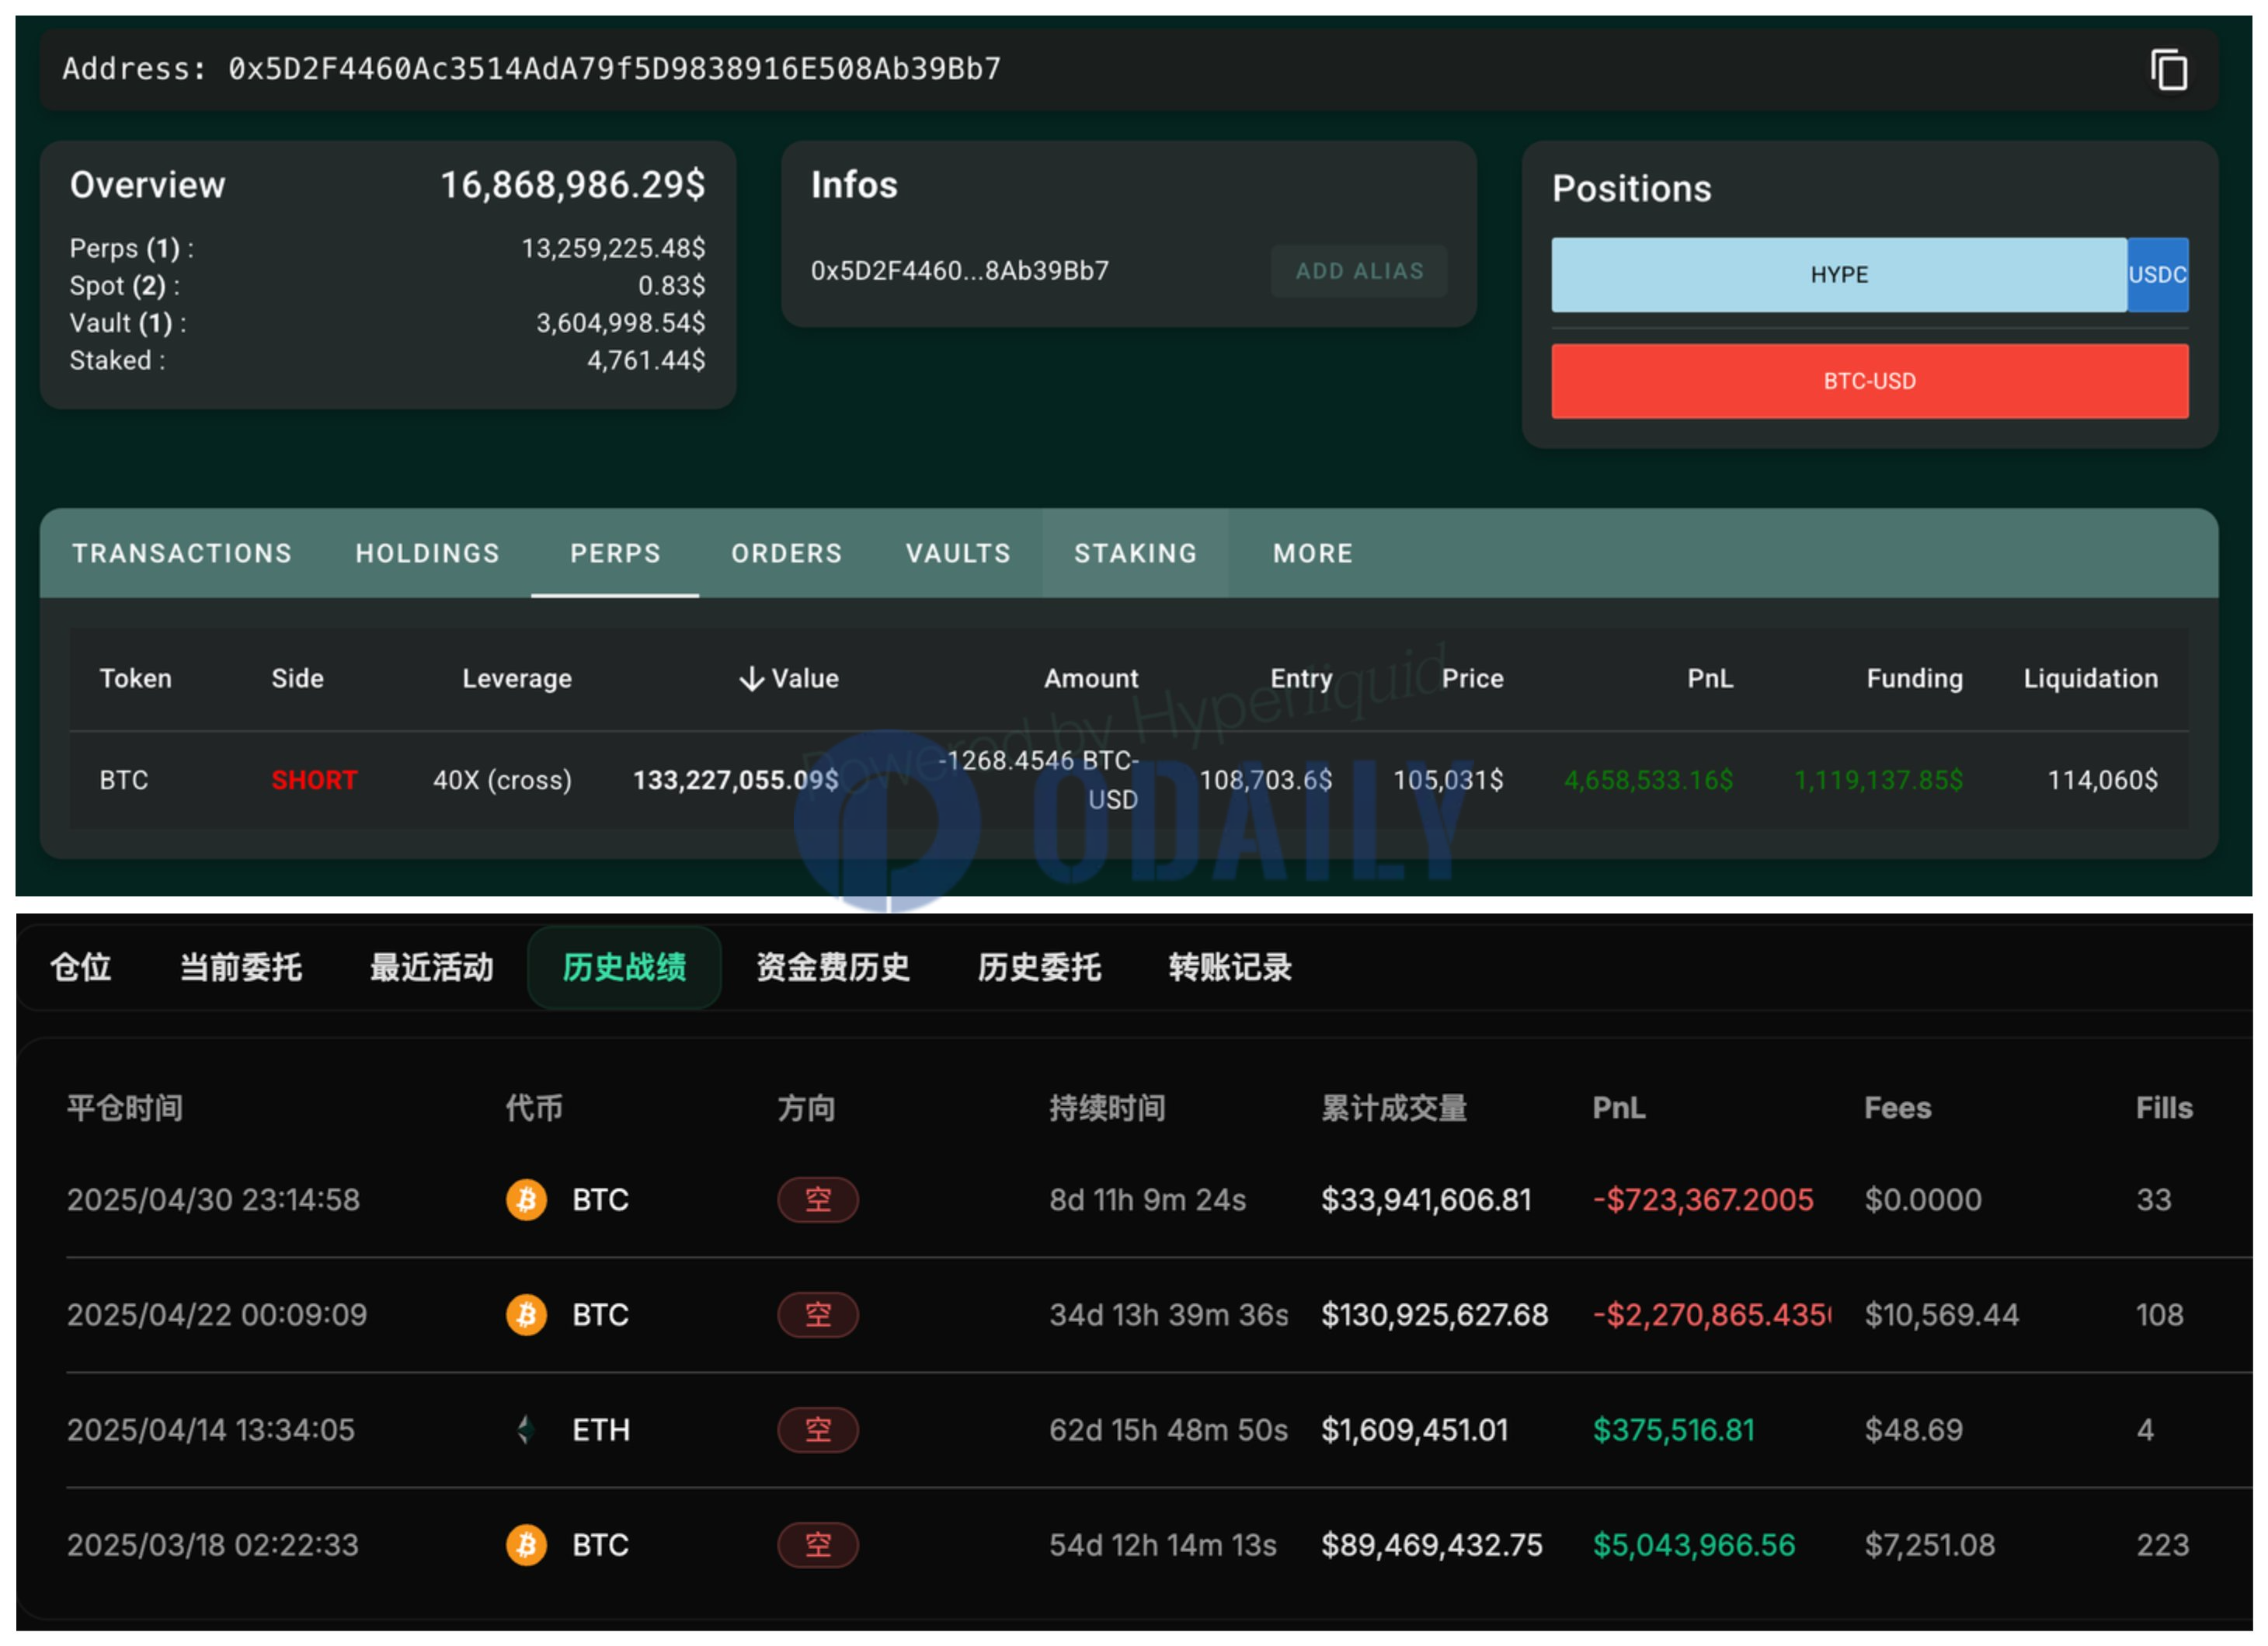Copy the wallet address using copy icon

pos(2168,70)
